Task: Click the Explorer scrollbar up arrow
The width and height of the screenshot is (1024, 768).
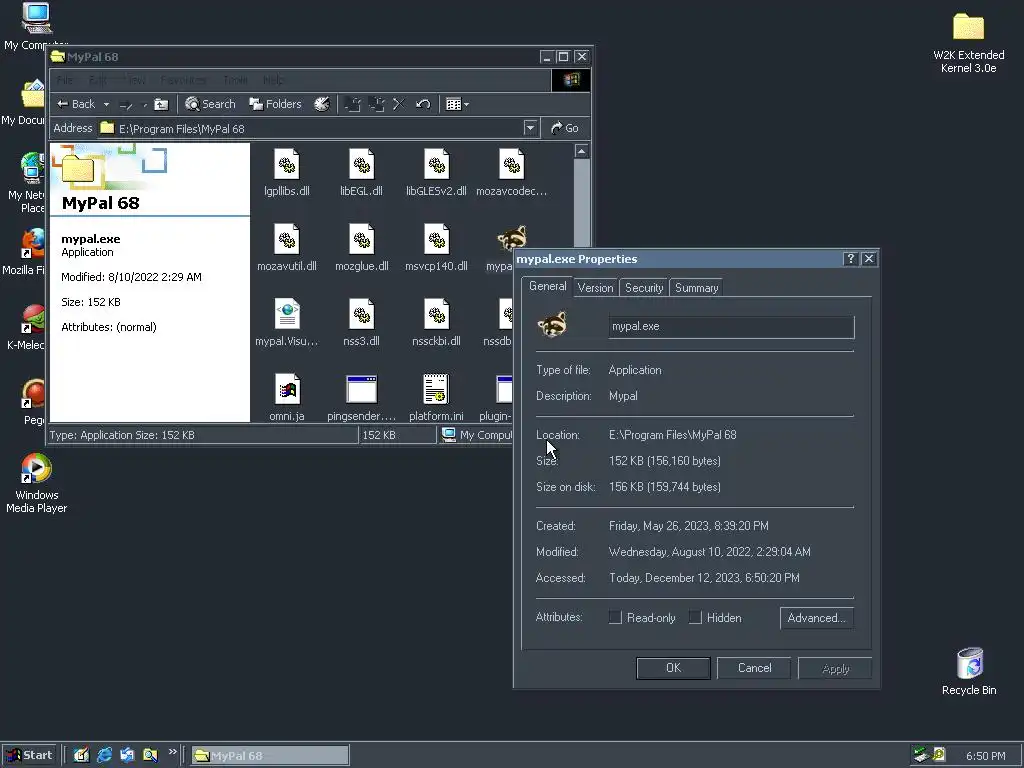Action: [581, 151]
